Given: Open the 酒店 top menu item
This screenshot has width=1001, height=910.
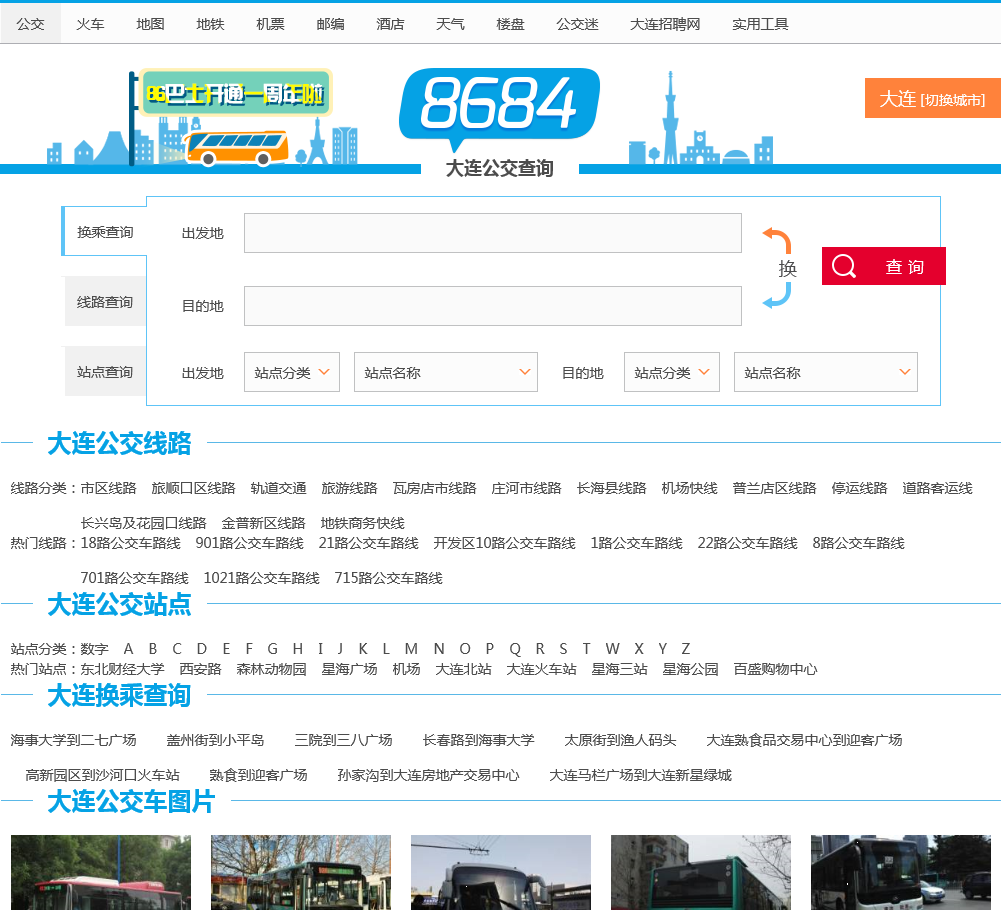Looking at the screenshot, I should (390, 24).
